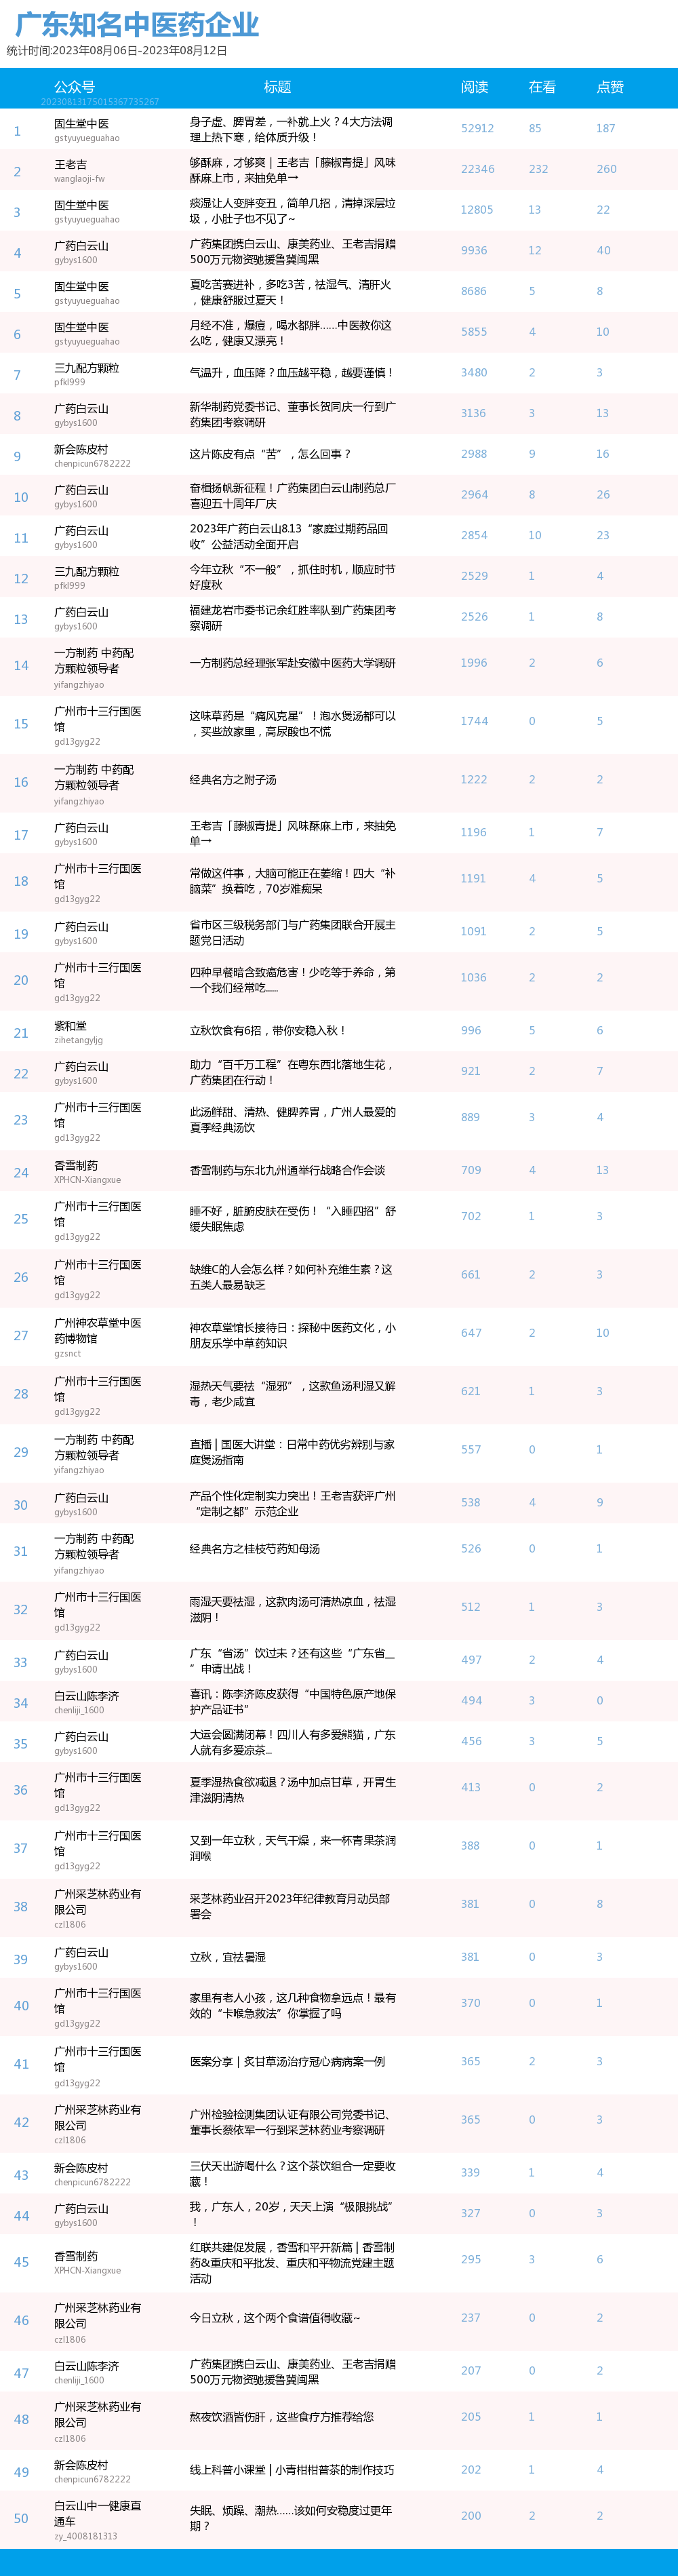678x2576 pixels.
Task: Open article 今日立秋，这个两个食谱值得收藏
Action: 275,2318
